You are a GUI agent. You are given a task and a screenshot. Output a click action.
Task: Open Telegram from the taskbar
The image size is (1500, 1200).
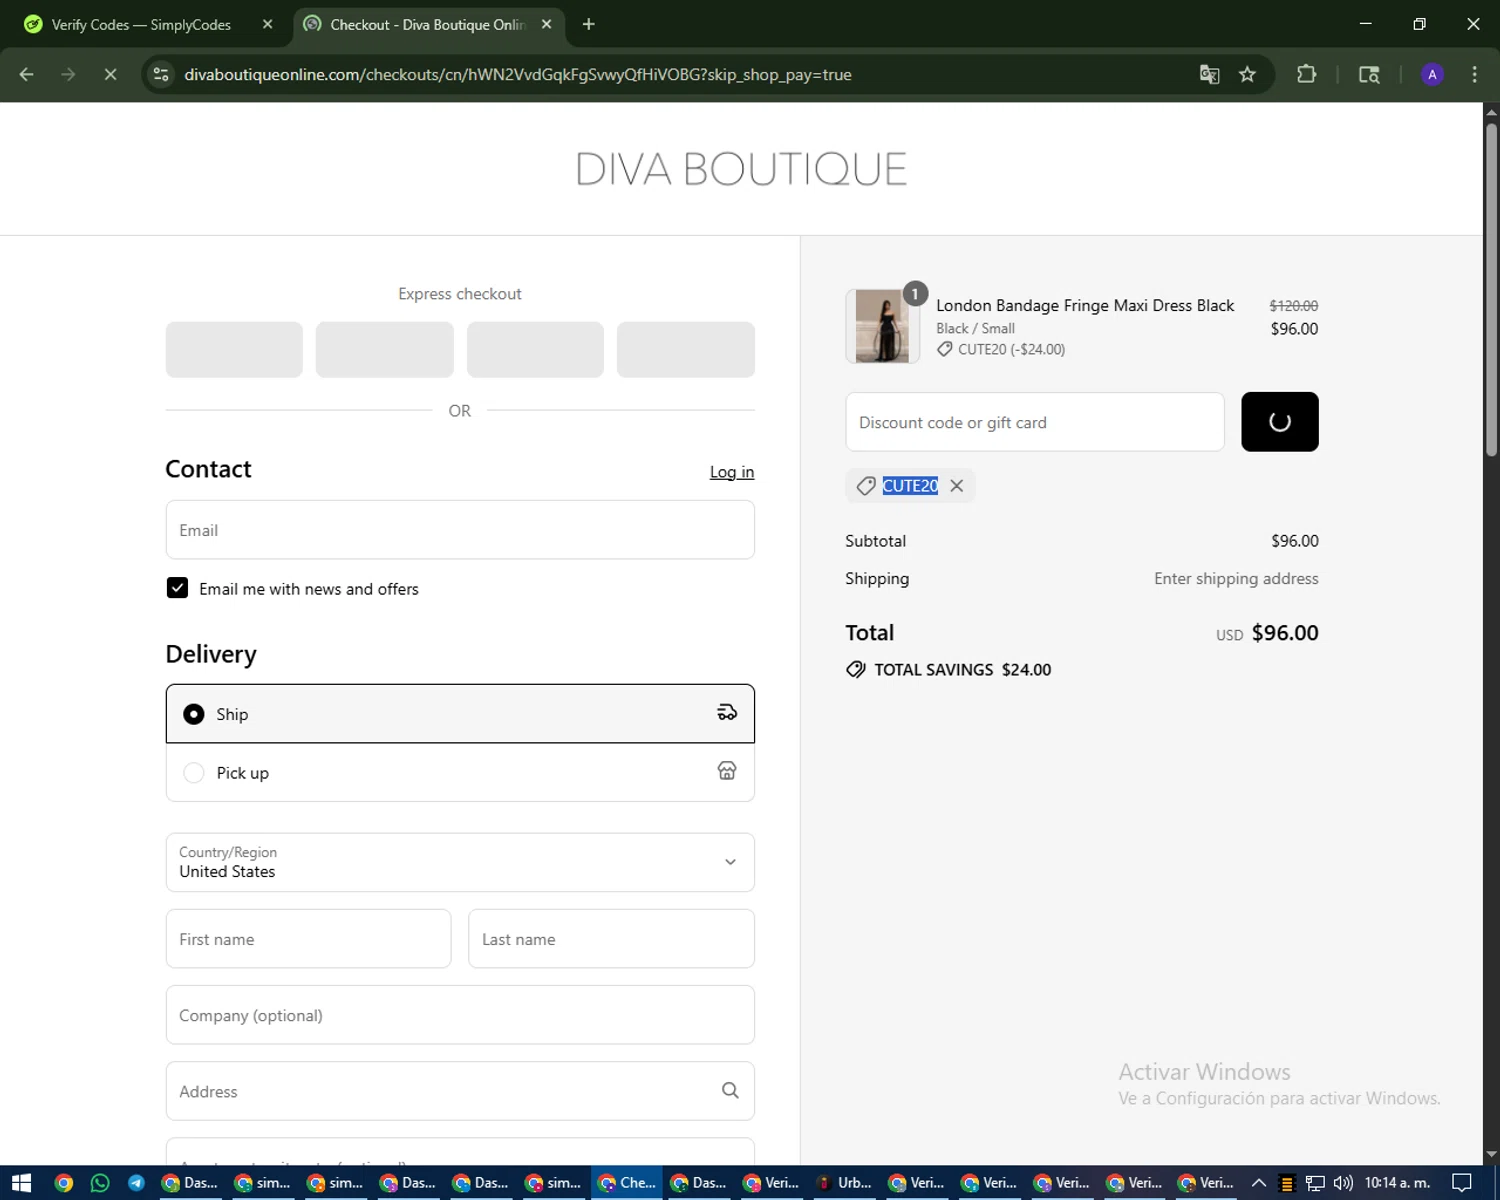136,1183
